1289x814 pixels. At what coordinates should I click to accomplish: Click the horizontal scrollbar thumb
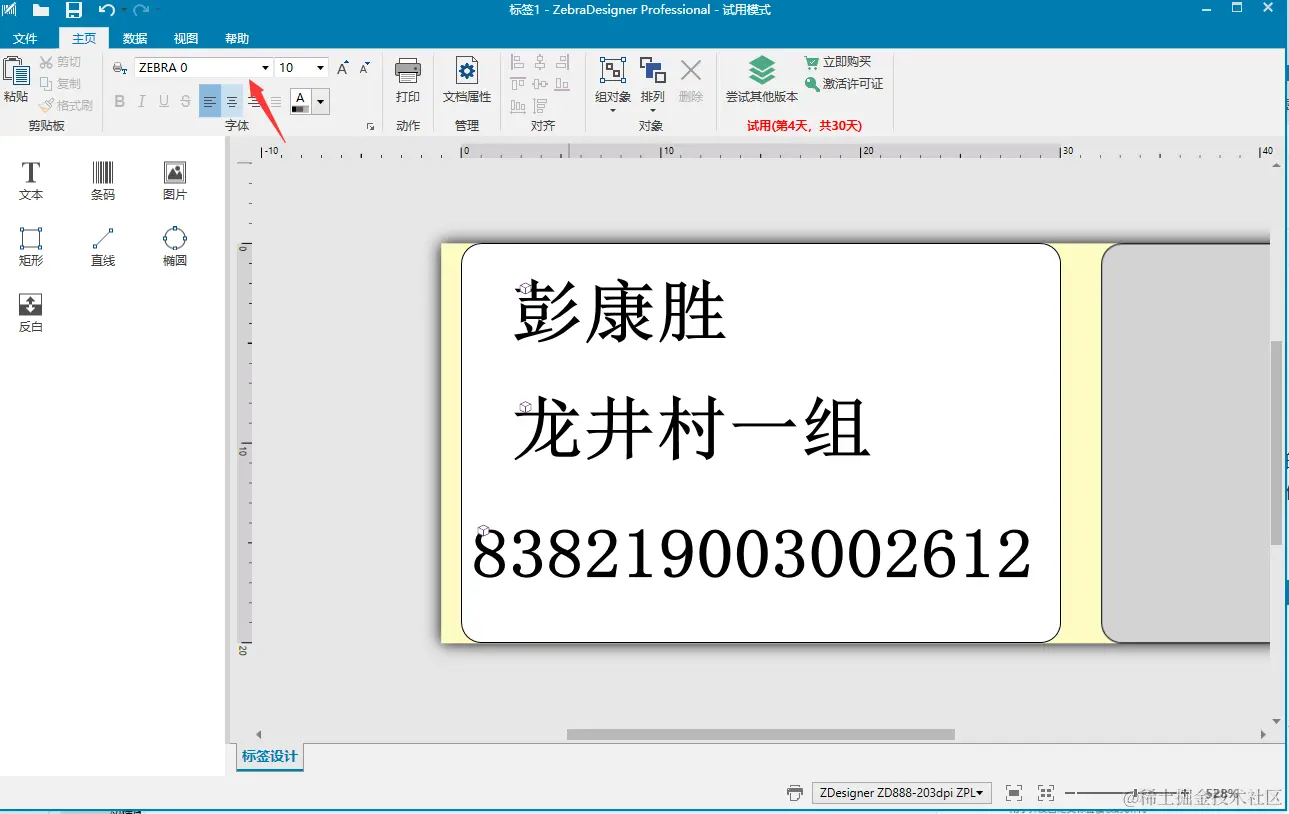761,735
